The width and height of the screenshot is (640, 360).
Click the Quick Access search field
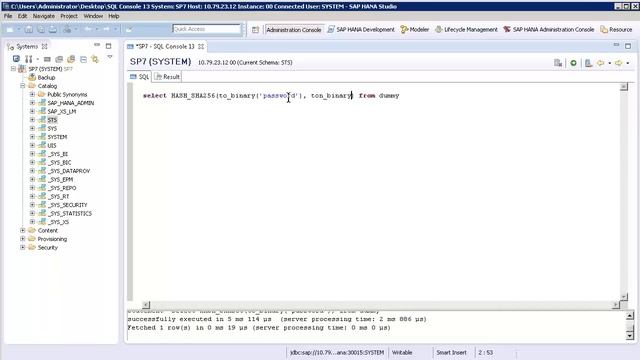(x=207, y=29)
